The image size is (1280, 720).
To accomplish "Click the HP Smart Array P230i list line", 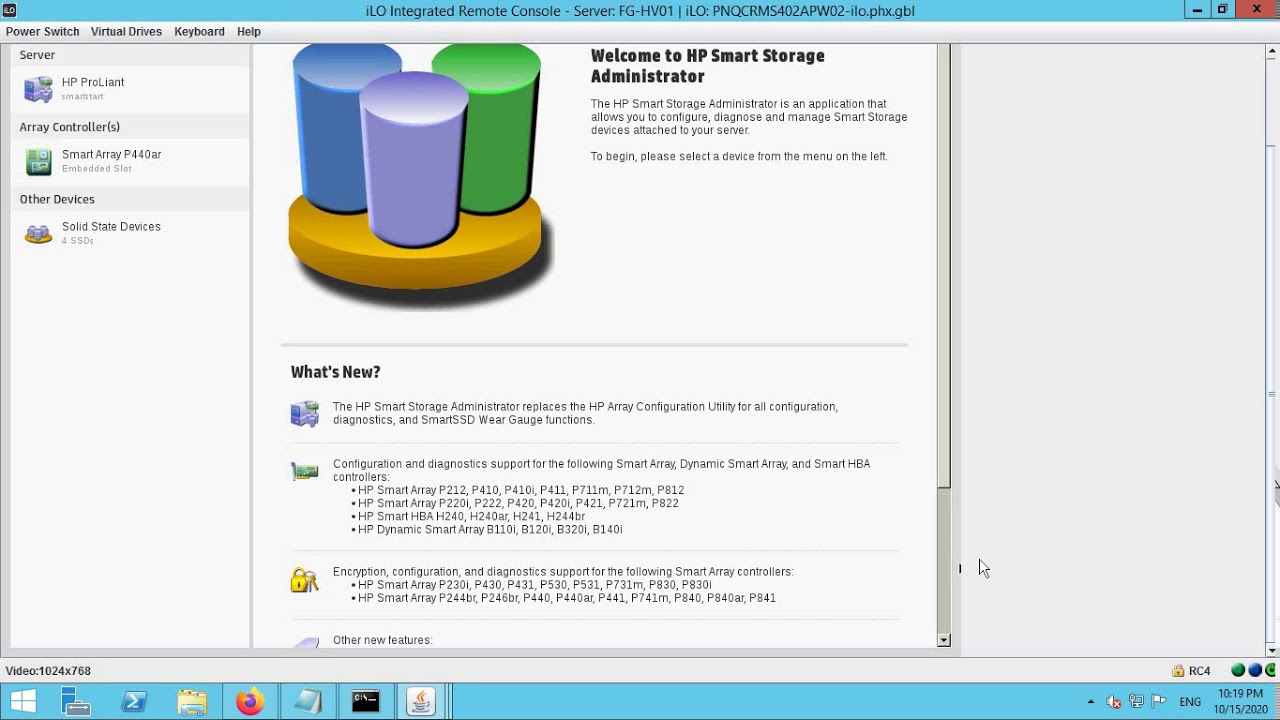I will coord(535,585).
